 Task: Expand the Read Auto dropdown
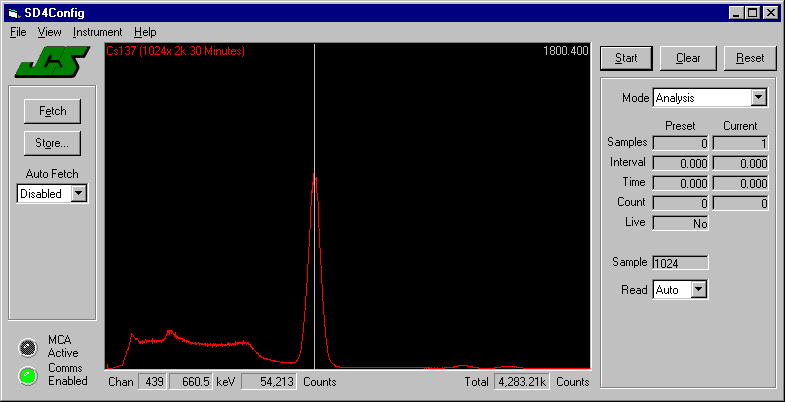tap(699, 289)
